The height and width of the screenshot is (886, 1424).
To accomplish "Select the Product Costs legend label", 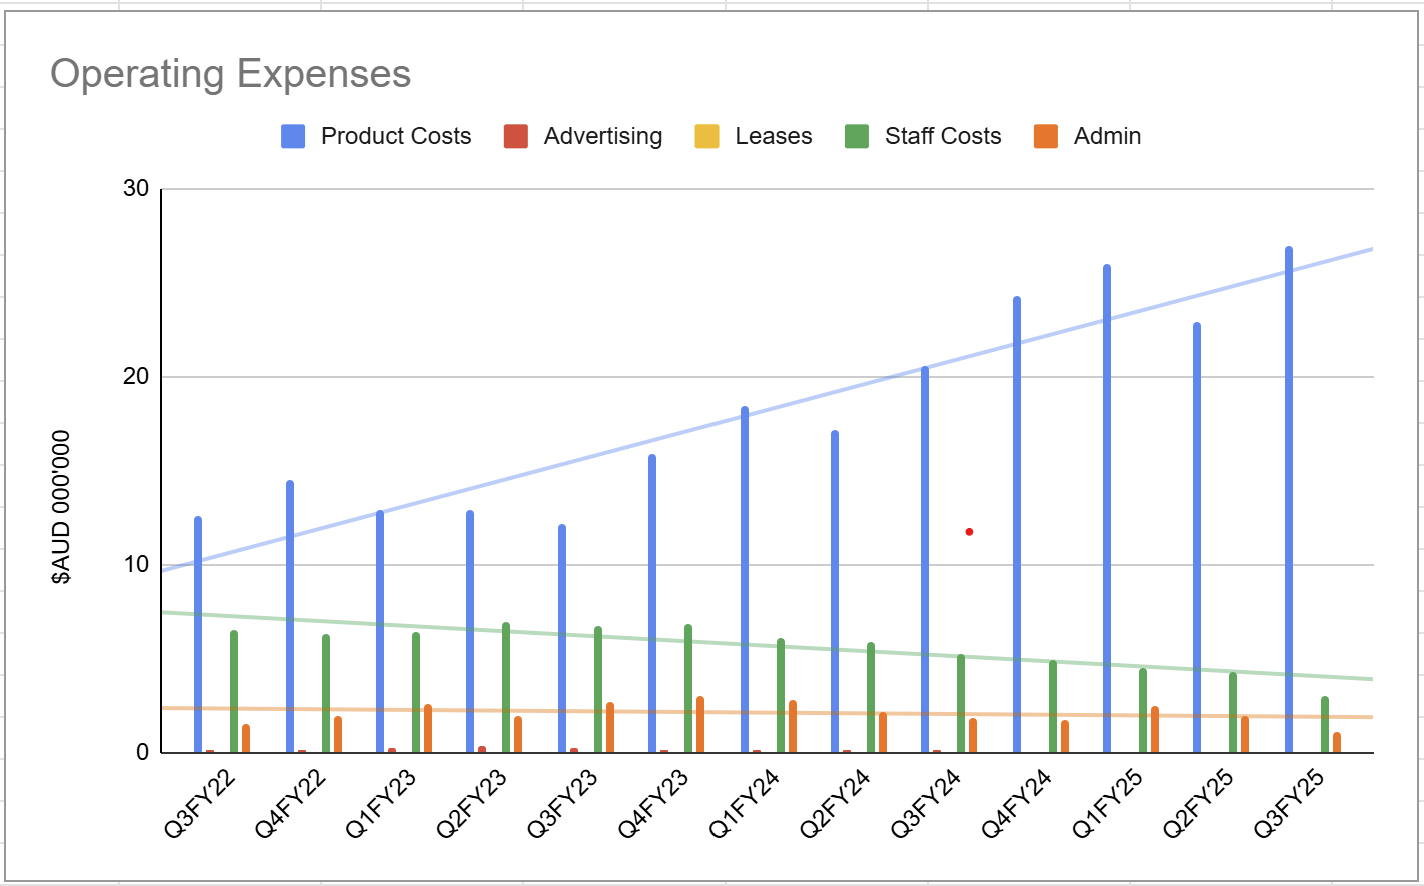I will (395, 136).
